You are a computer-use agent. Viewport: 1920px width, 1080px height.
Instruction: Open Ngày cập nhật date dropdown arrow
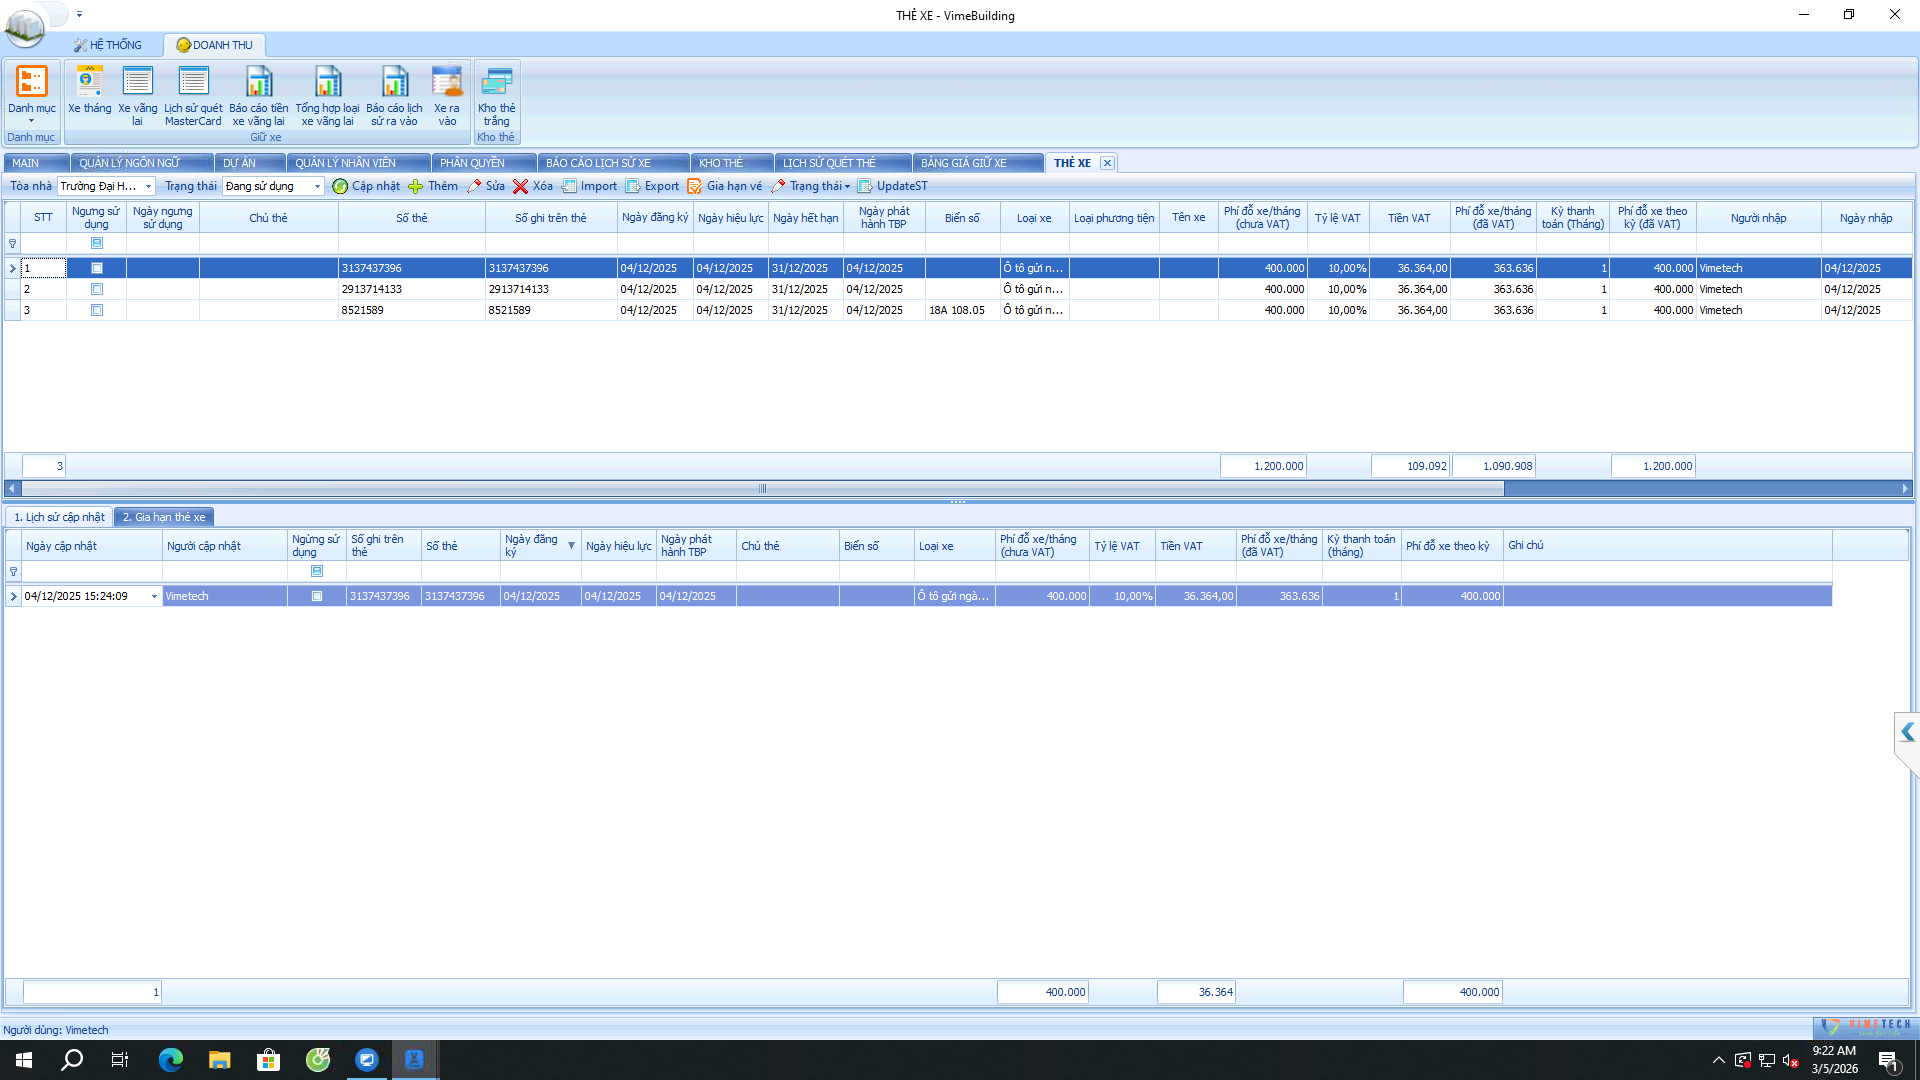point(154,596)
